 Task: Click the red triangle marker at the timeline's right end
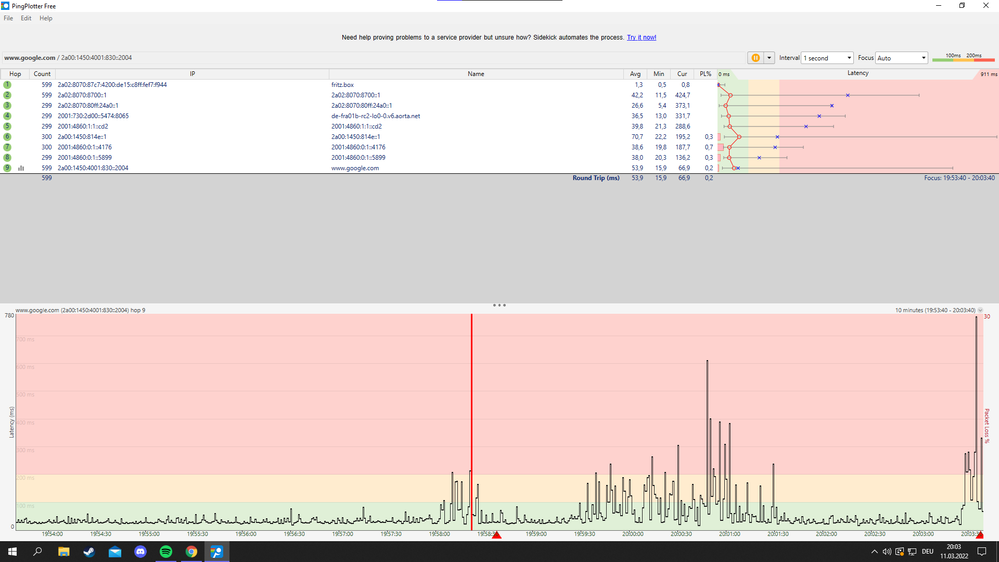980,535
